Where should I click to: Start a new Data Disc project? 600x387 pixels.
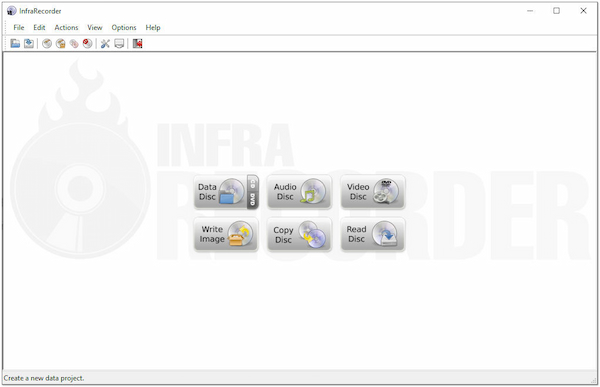point(221,192)
